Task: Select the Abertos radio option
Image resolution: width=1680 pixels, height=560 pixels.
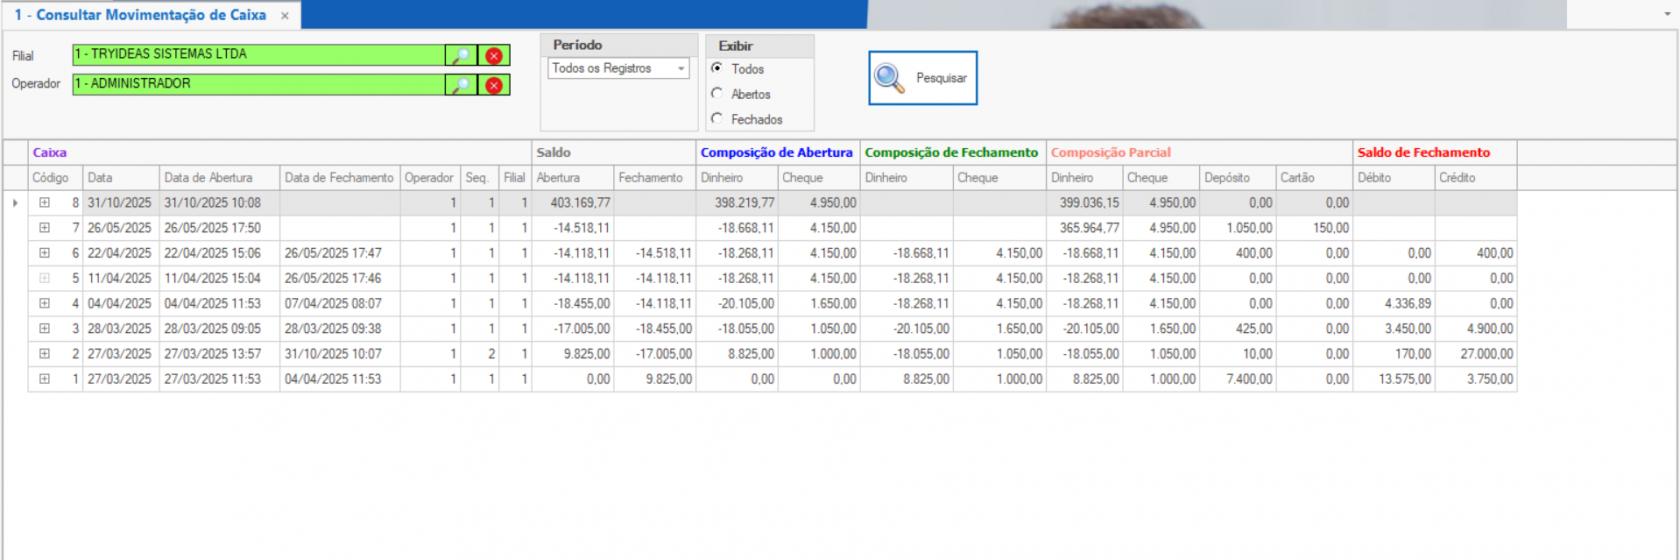Action: [717, 93]
